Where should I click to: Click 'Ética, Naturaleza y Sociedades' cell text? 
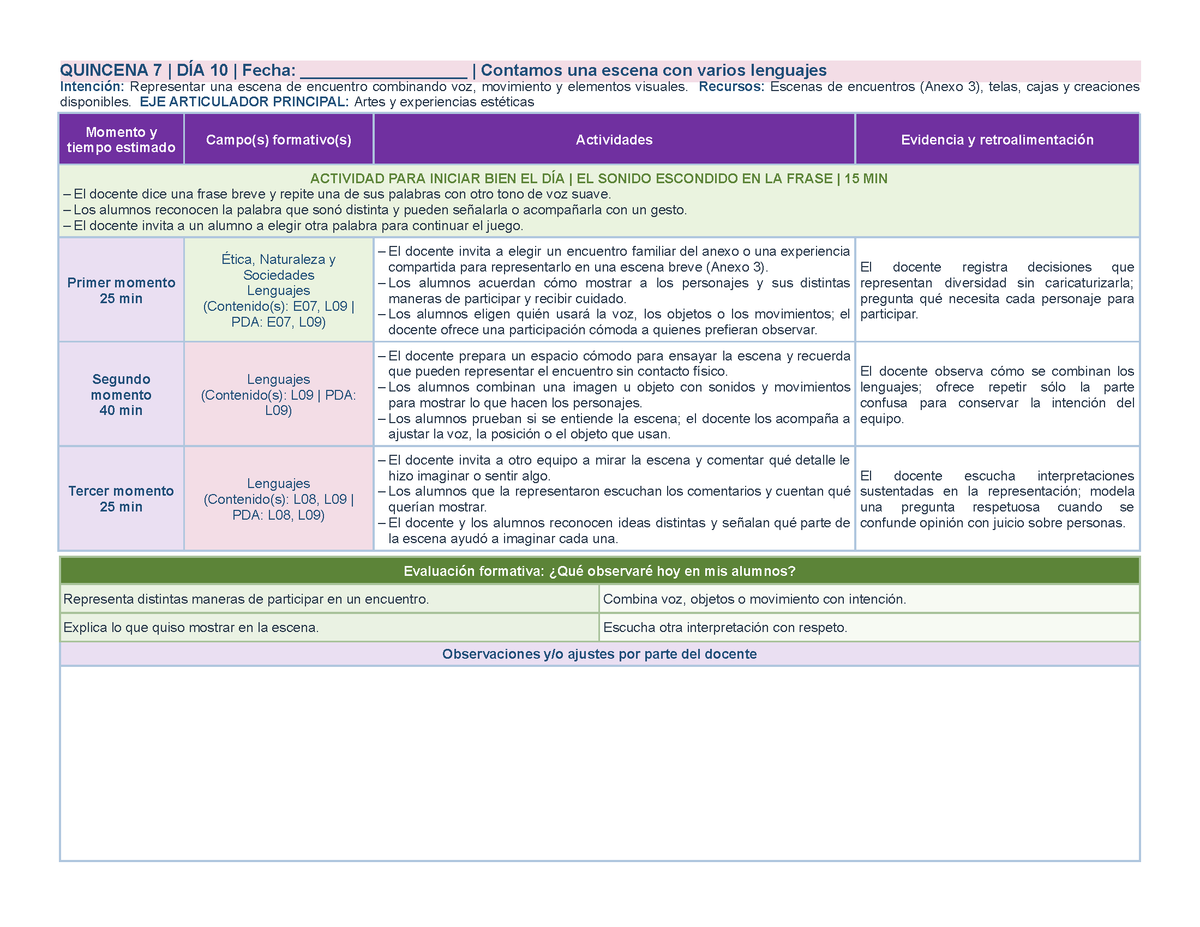point(279,267)
